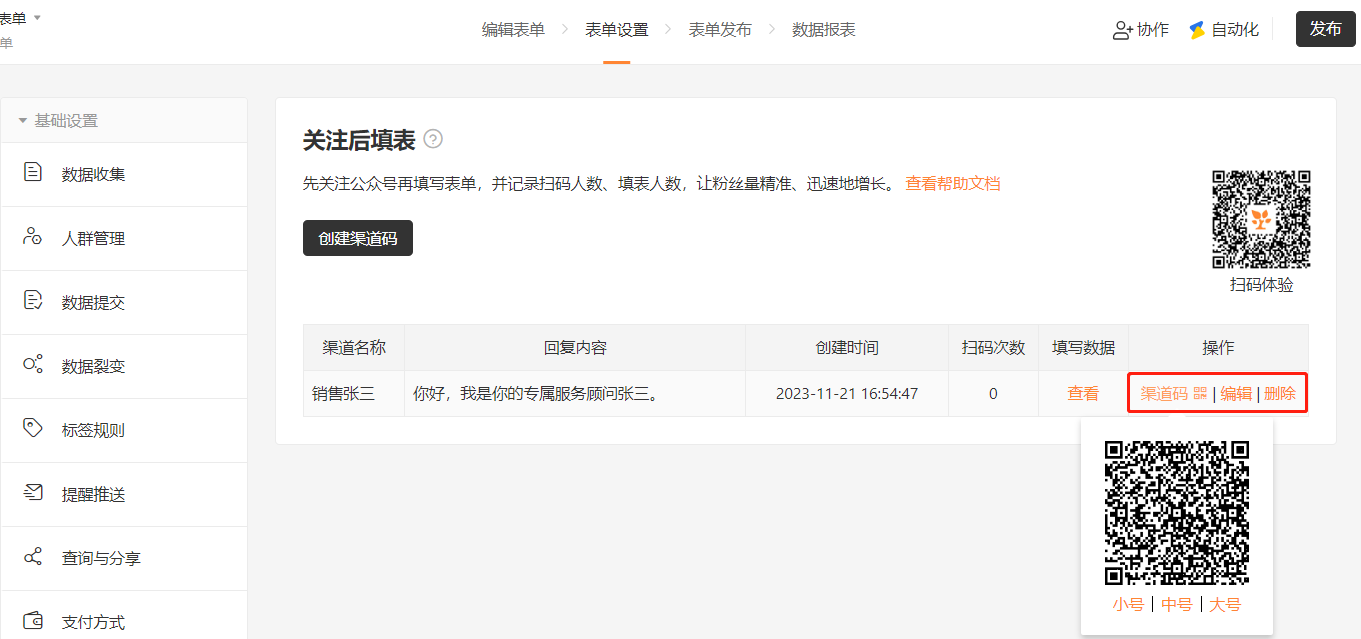The width and height of the screenshot is (1361, 639).
Task: Click the 数据收集 sidebar icon
Action: point(32,172)
